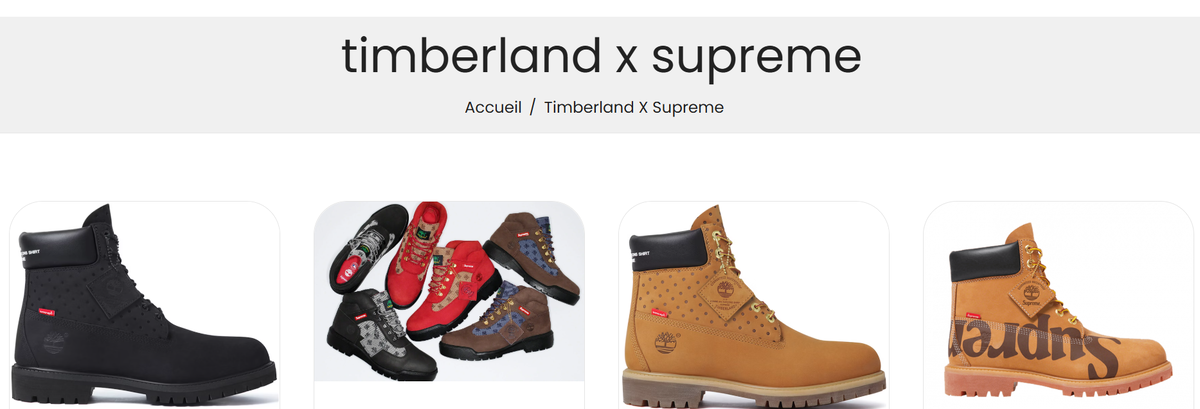Select the Timberland X Supreme breadcrumb item
Viewport: 1200px width, 409px height.
click(x=634, y=107)
